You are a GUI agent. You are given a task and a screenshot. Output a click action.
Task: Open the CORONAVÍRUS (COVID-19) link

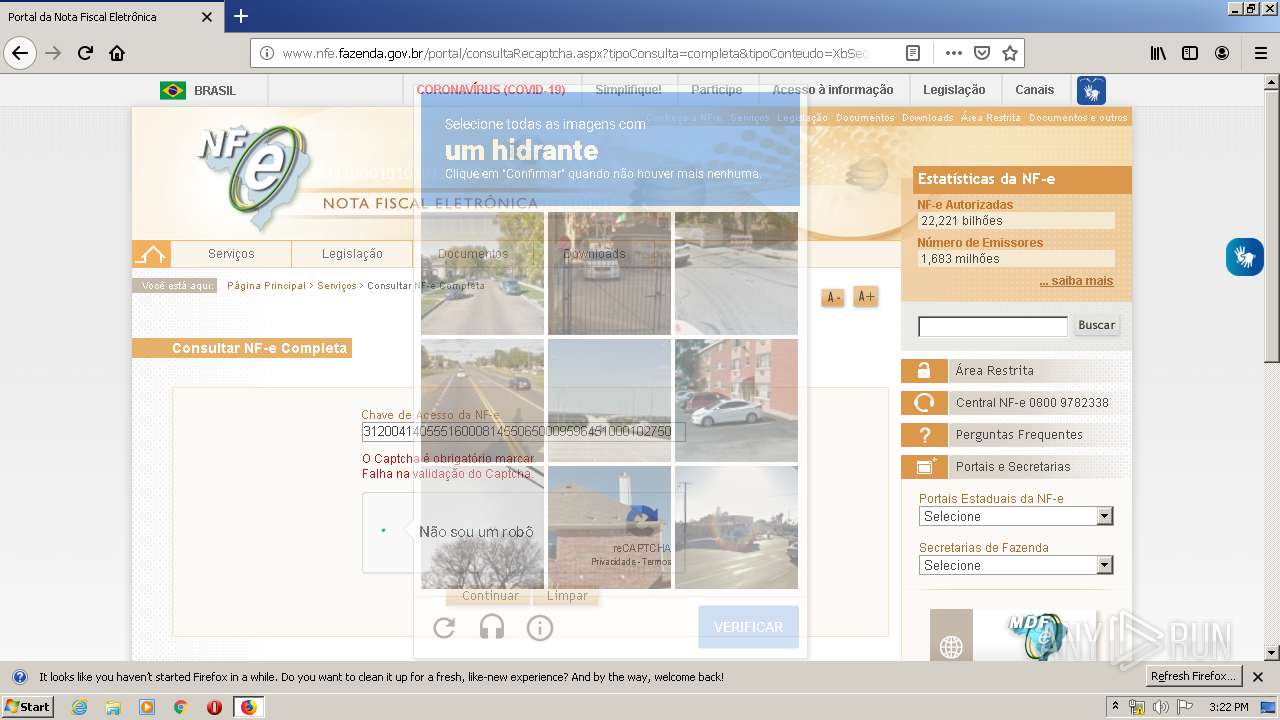click(491, 90)
